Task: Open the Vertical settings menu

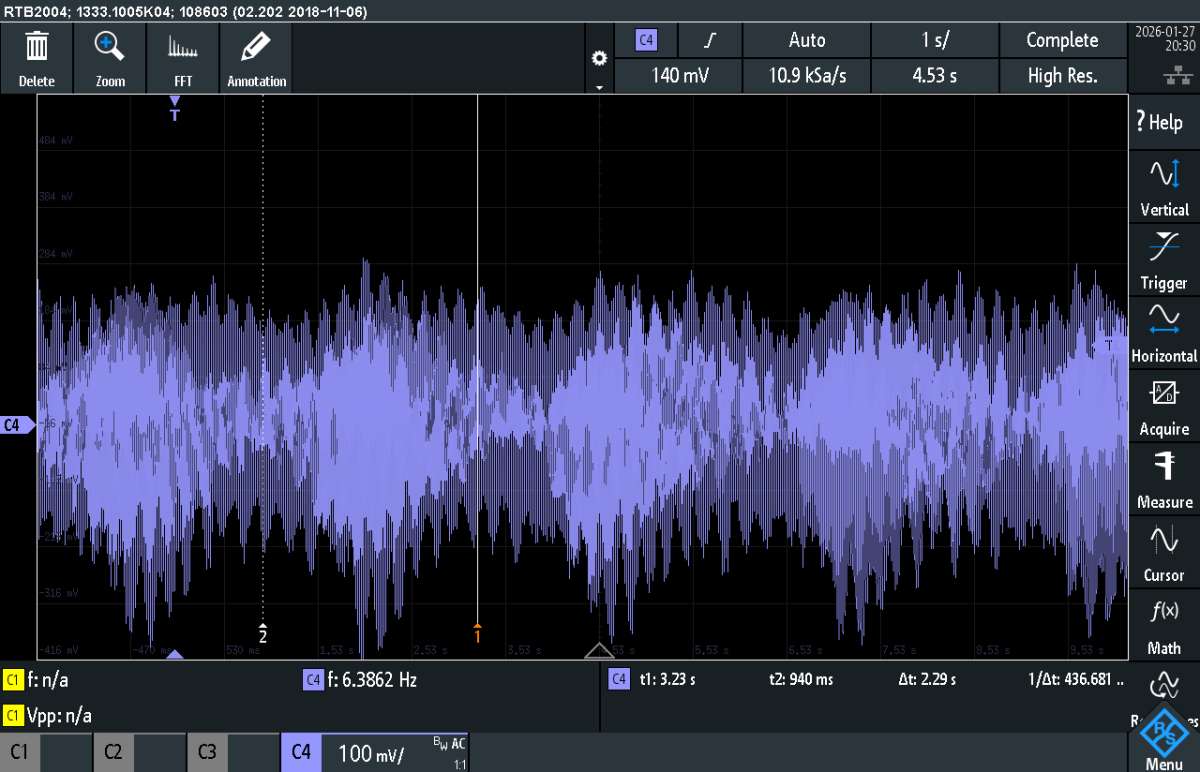Action: pos(1164,186)
